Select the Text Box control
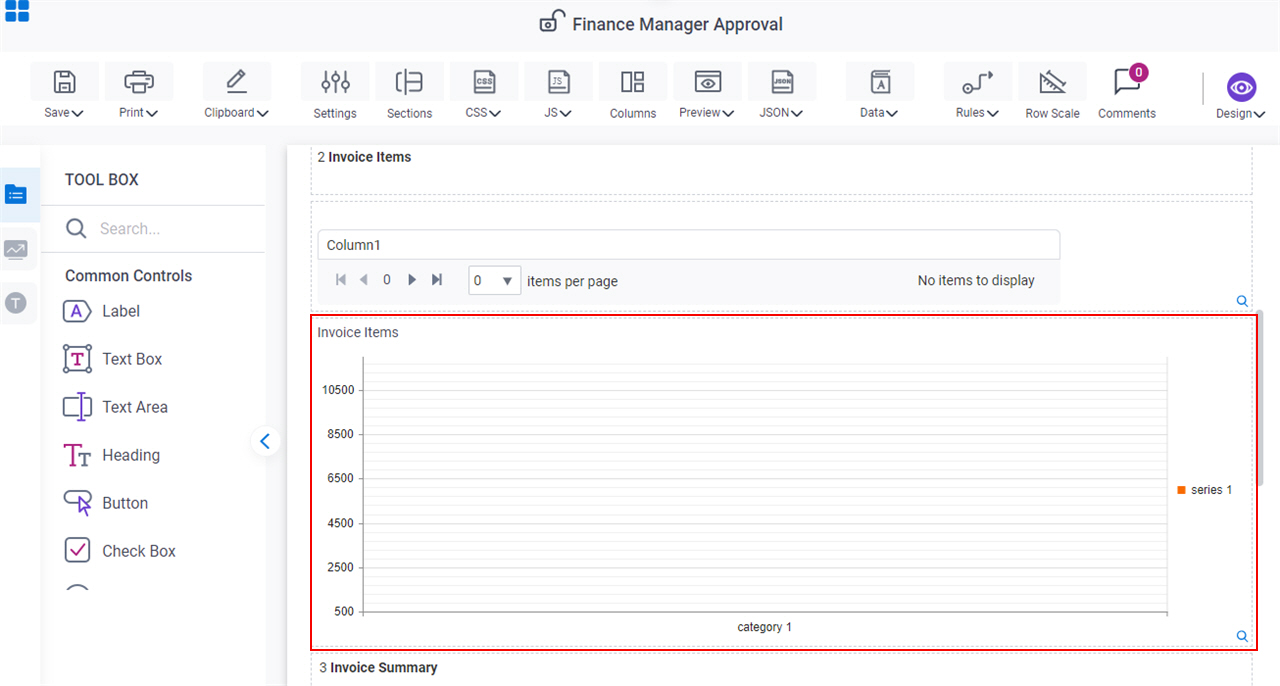 point(113,359)
